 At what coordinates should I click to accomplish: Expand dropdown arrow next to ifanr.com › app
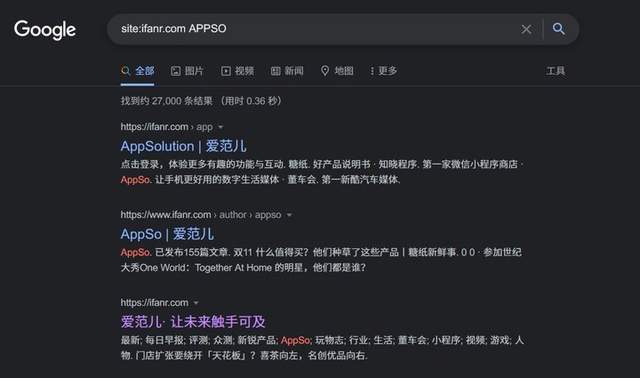(x=221, y=127)
